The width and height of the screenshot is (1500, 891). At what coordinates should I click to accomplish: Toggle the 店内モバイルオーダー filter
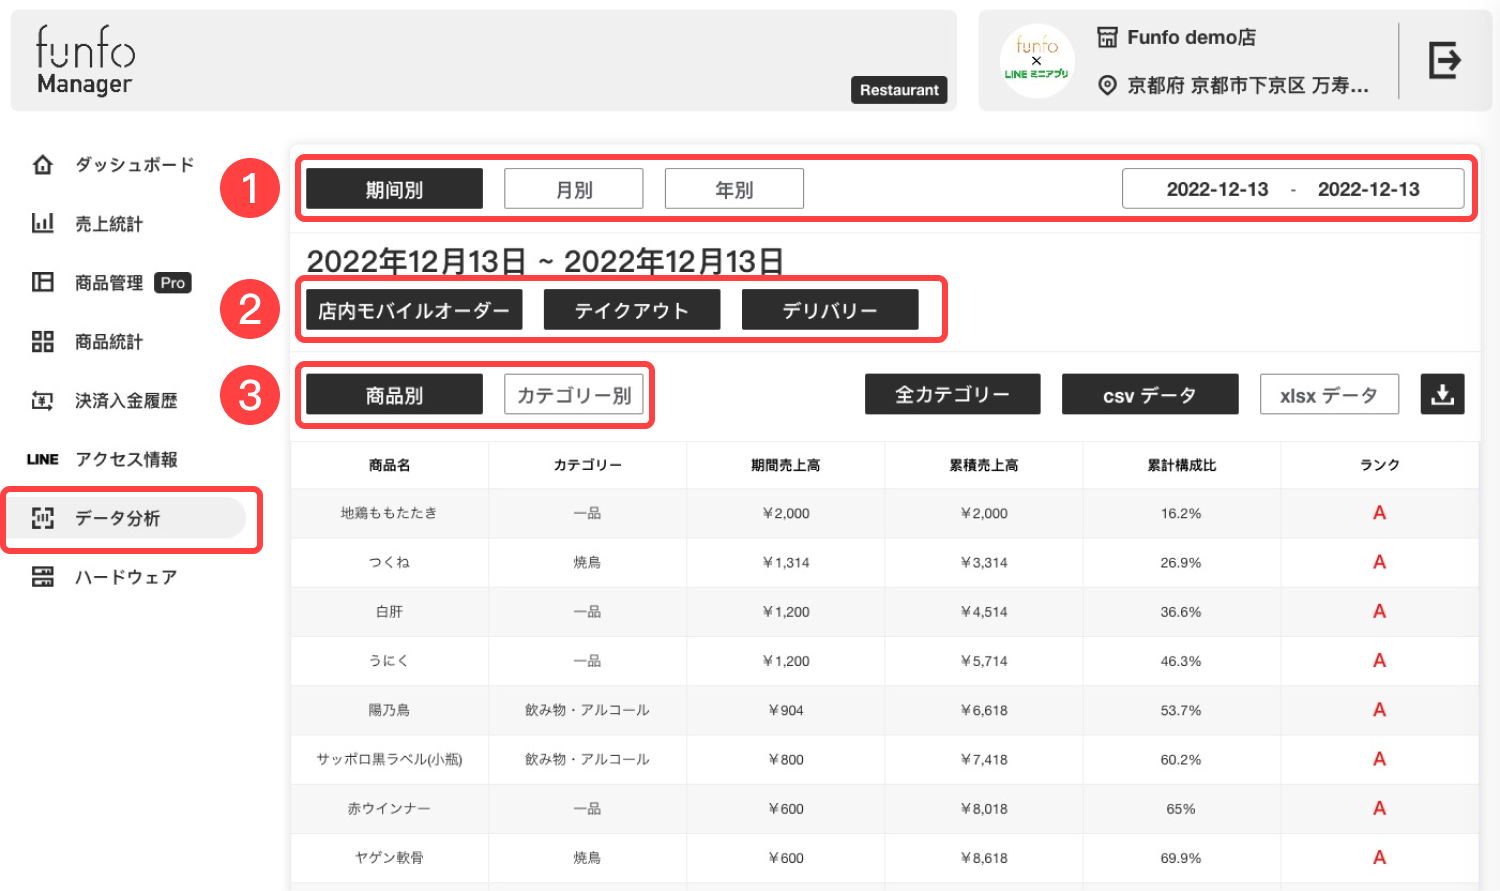click(414, 310)
